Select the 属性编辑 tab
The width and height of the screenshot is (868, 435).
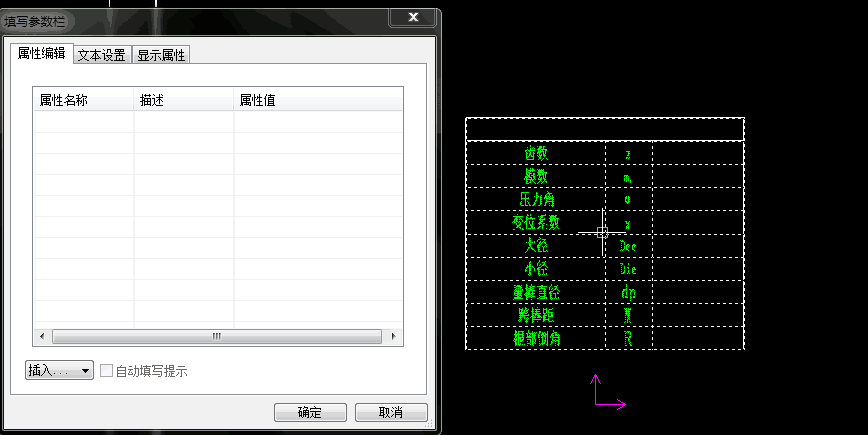click(x=42, y=53)
